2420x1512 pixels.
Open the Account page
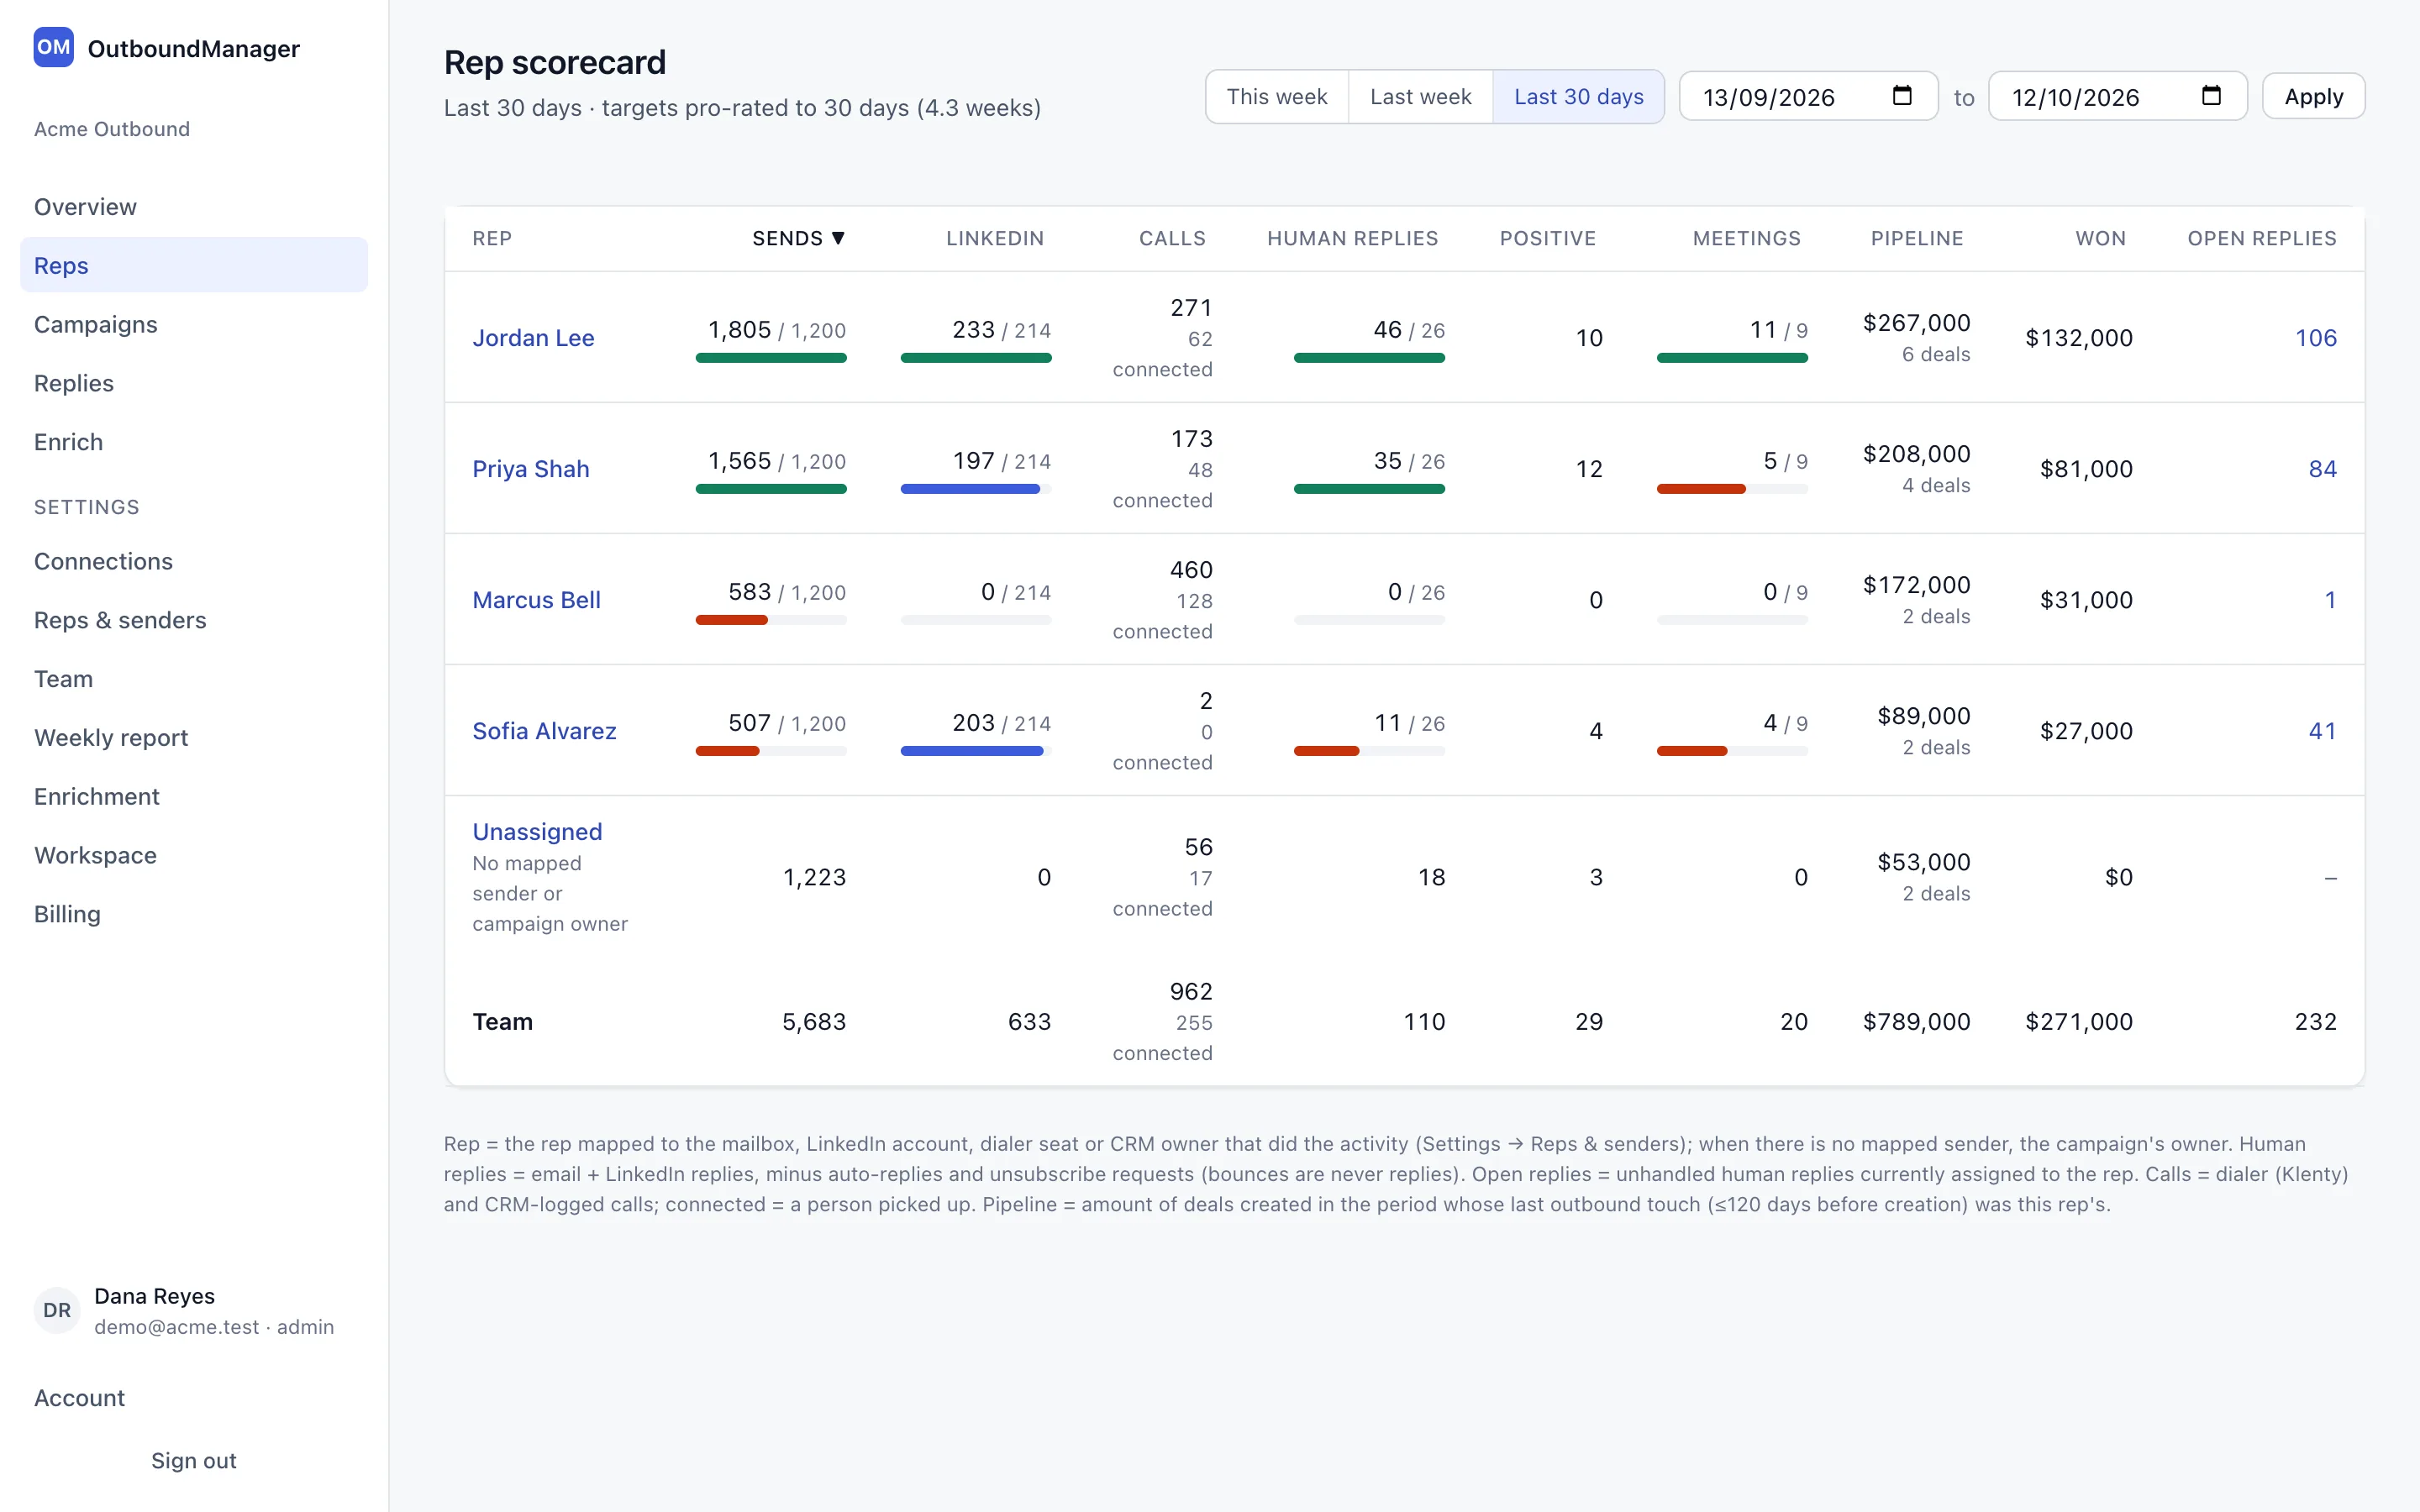coord(194,1398)
